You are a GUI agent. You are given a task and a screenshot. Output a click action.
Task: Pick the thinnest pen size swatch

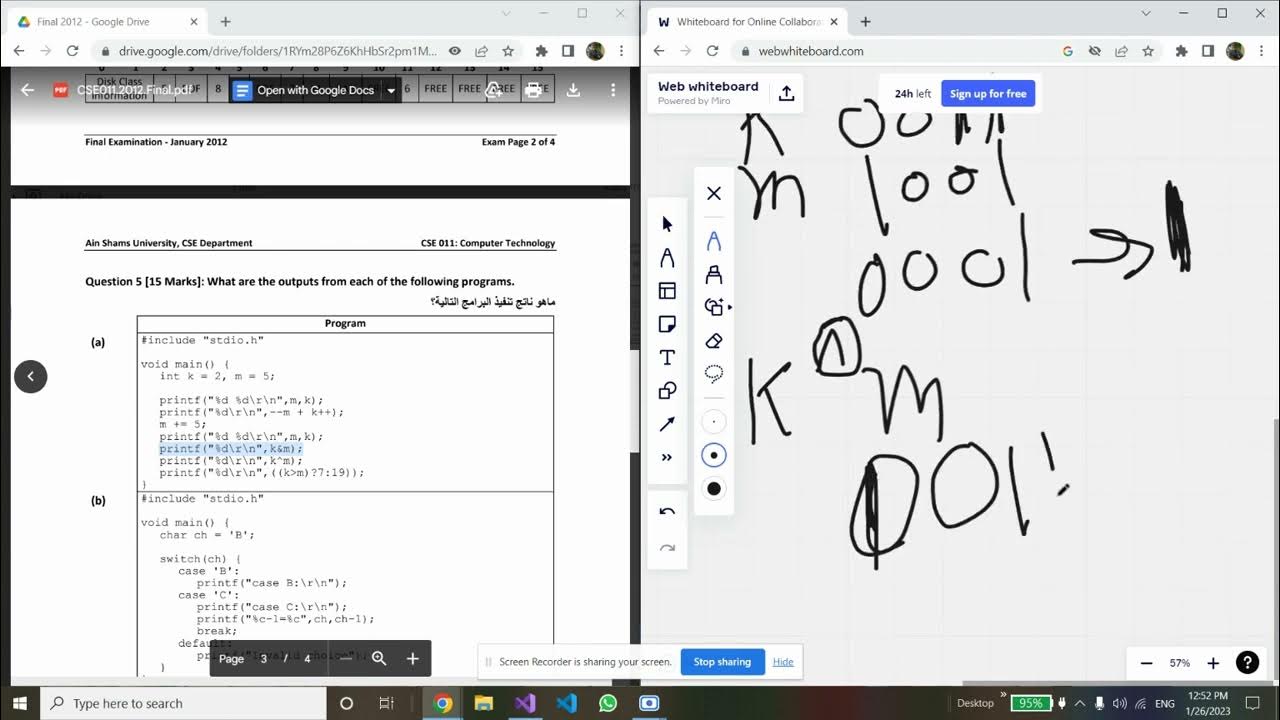(x=714, y=422)
